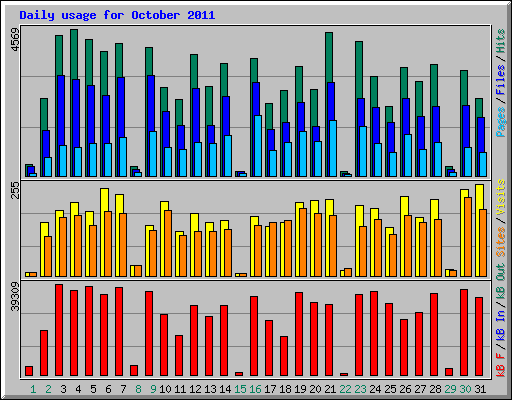Click day 18 on the x-axis
This screenshot has width=512, height=400.
[x=285, y=389]
